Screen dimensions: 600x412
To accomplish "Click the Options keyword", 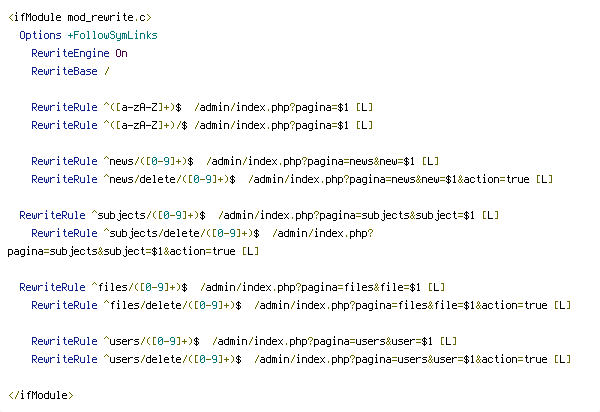I will click(40, 35).
